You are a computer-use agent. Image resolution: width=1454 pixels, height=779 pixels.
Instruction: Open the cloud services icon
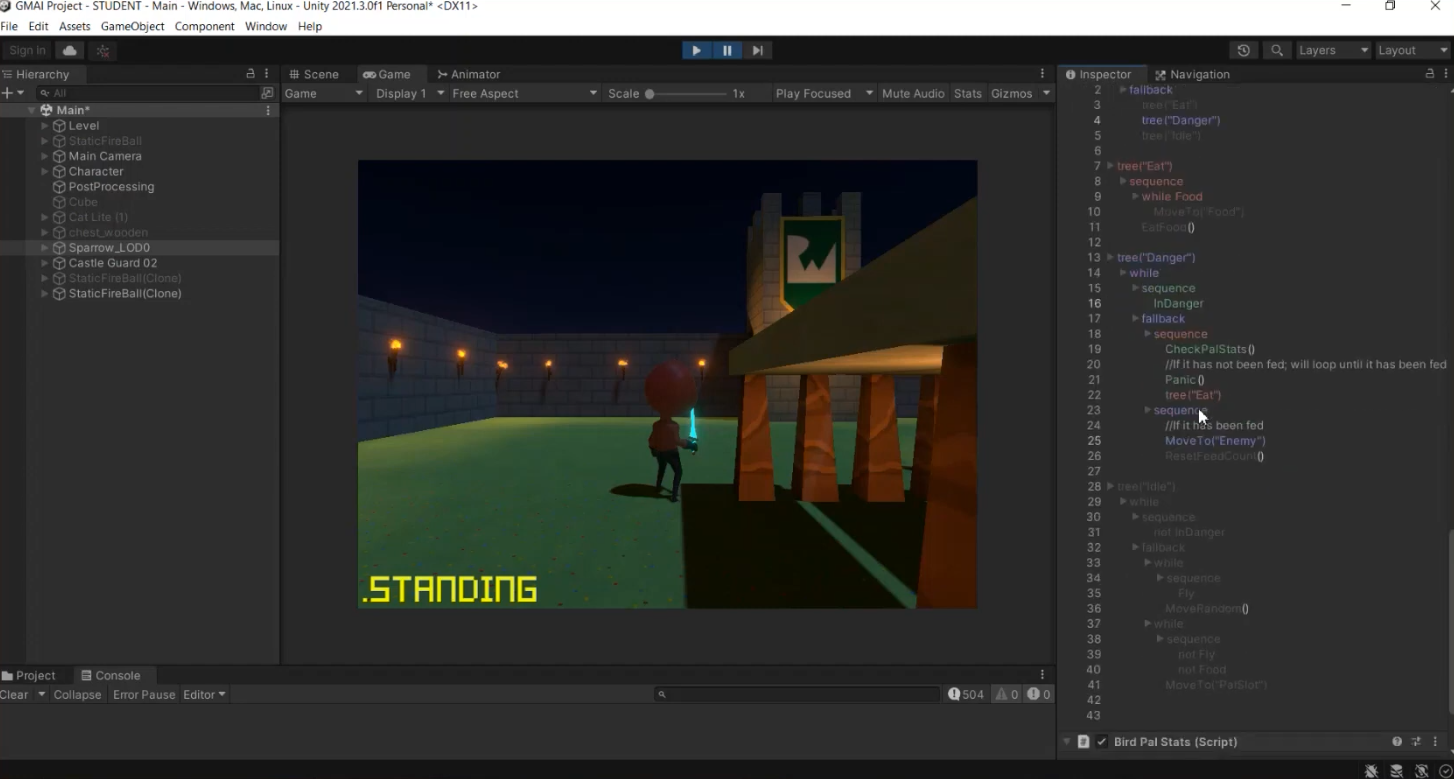pyautogui.click(x=69, y=50)
